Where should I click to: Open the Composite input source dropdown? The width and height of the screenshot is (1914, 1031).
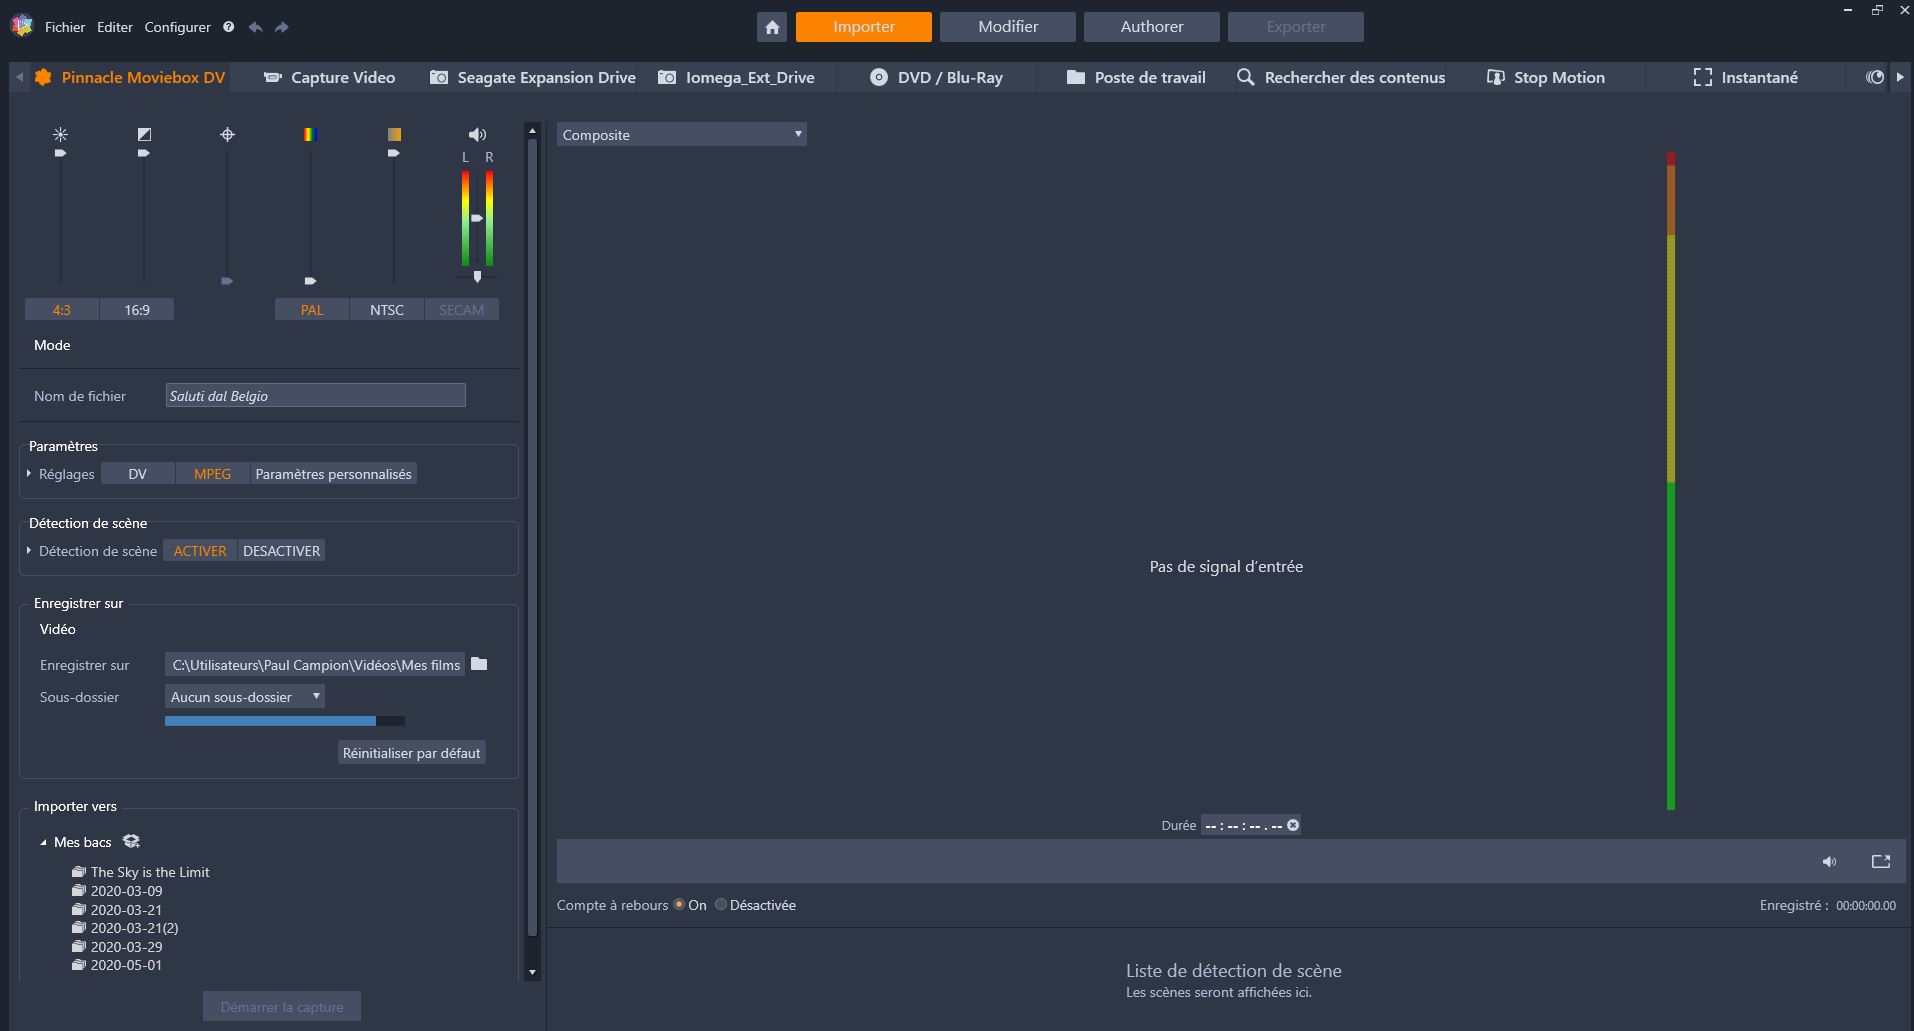click(x=682, y=135)
